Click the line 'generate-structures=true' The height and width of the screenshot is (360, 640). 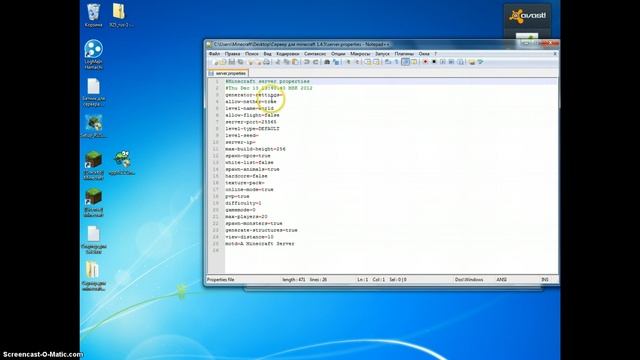[x=261, y=230]
